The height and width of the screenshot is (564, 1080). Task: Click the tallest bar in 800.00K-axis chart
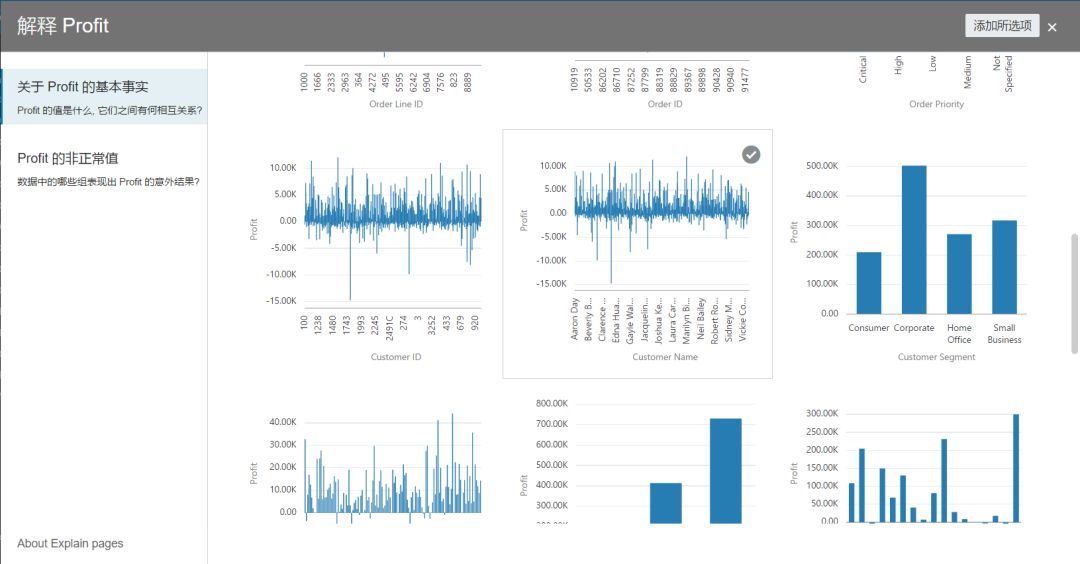click(725, 470)
